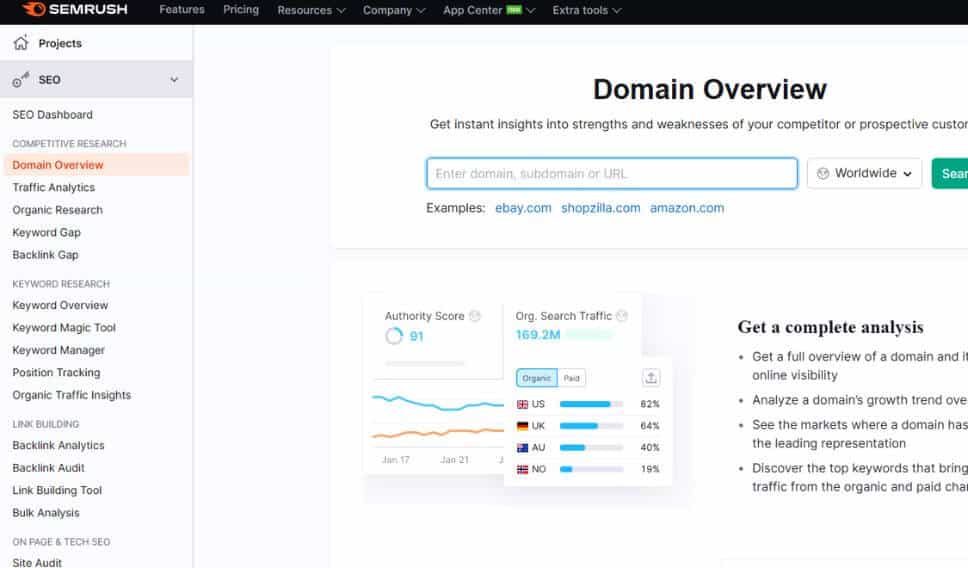The height and width of the screenshot is (568, 968).
Task: Click the Authority Score value 91
Action: pos(417,336)
